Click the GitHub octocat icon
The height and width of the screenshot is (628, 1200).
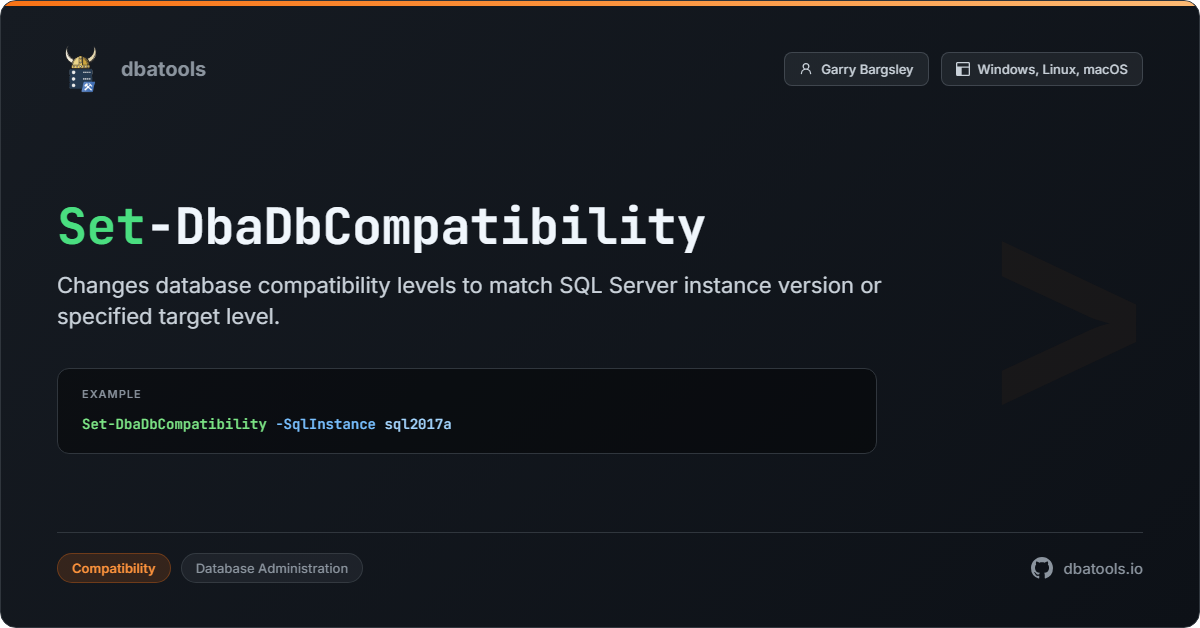[x=1042, y=568]
